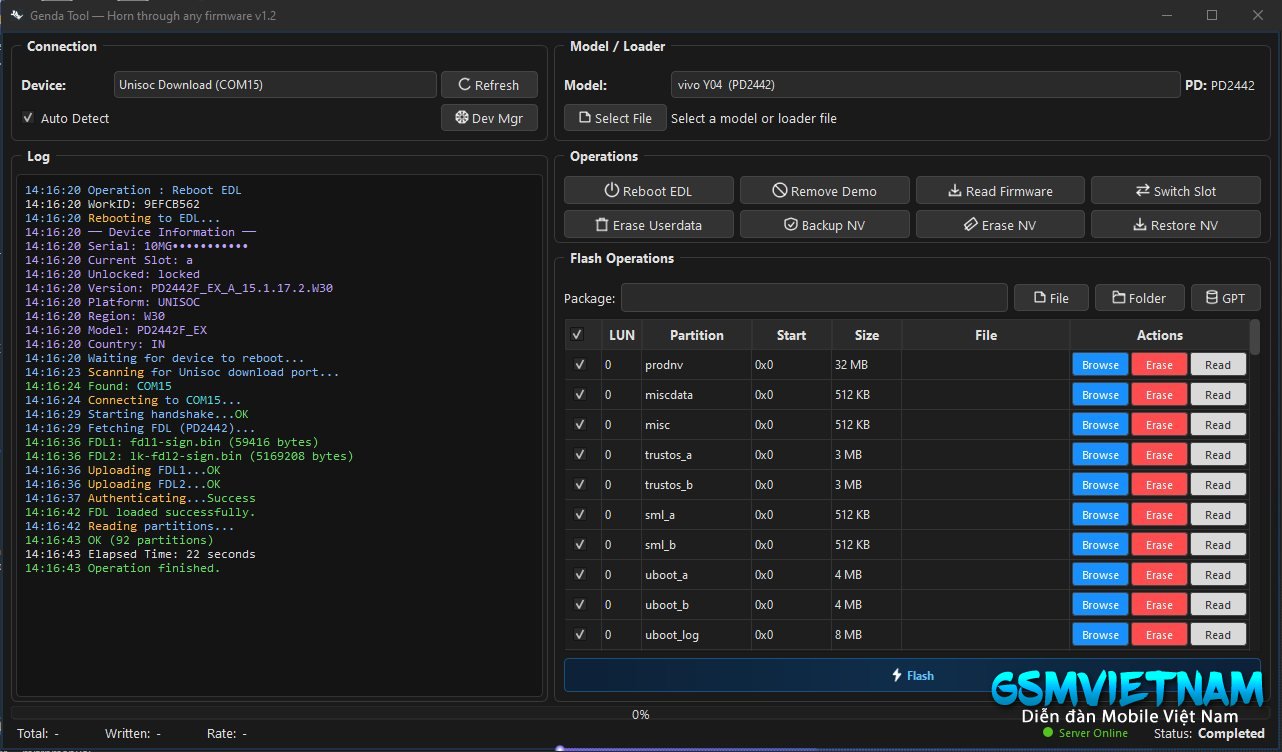
Task: Expand the Model selection combo box
Action: pyautogui.click(x=924, y=85)
